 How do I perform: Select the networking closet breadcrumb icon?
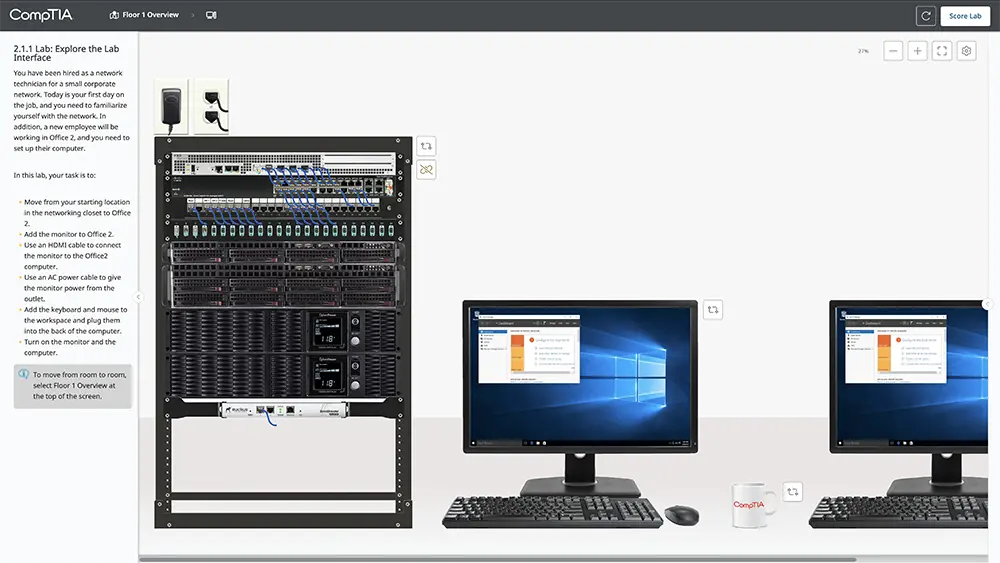(x=211, y=15)
